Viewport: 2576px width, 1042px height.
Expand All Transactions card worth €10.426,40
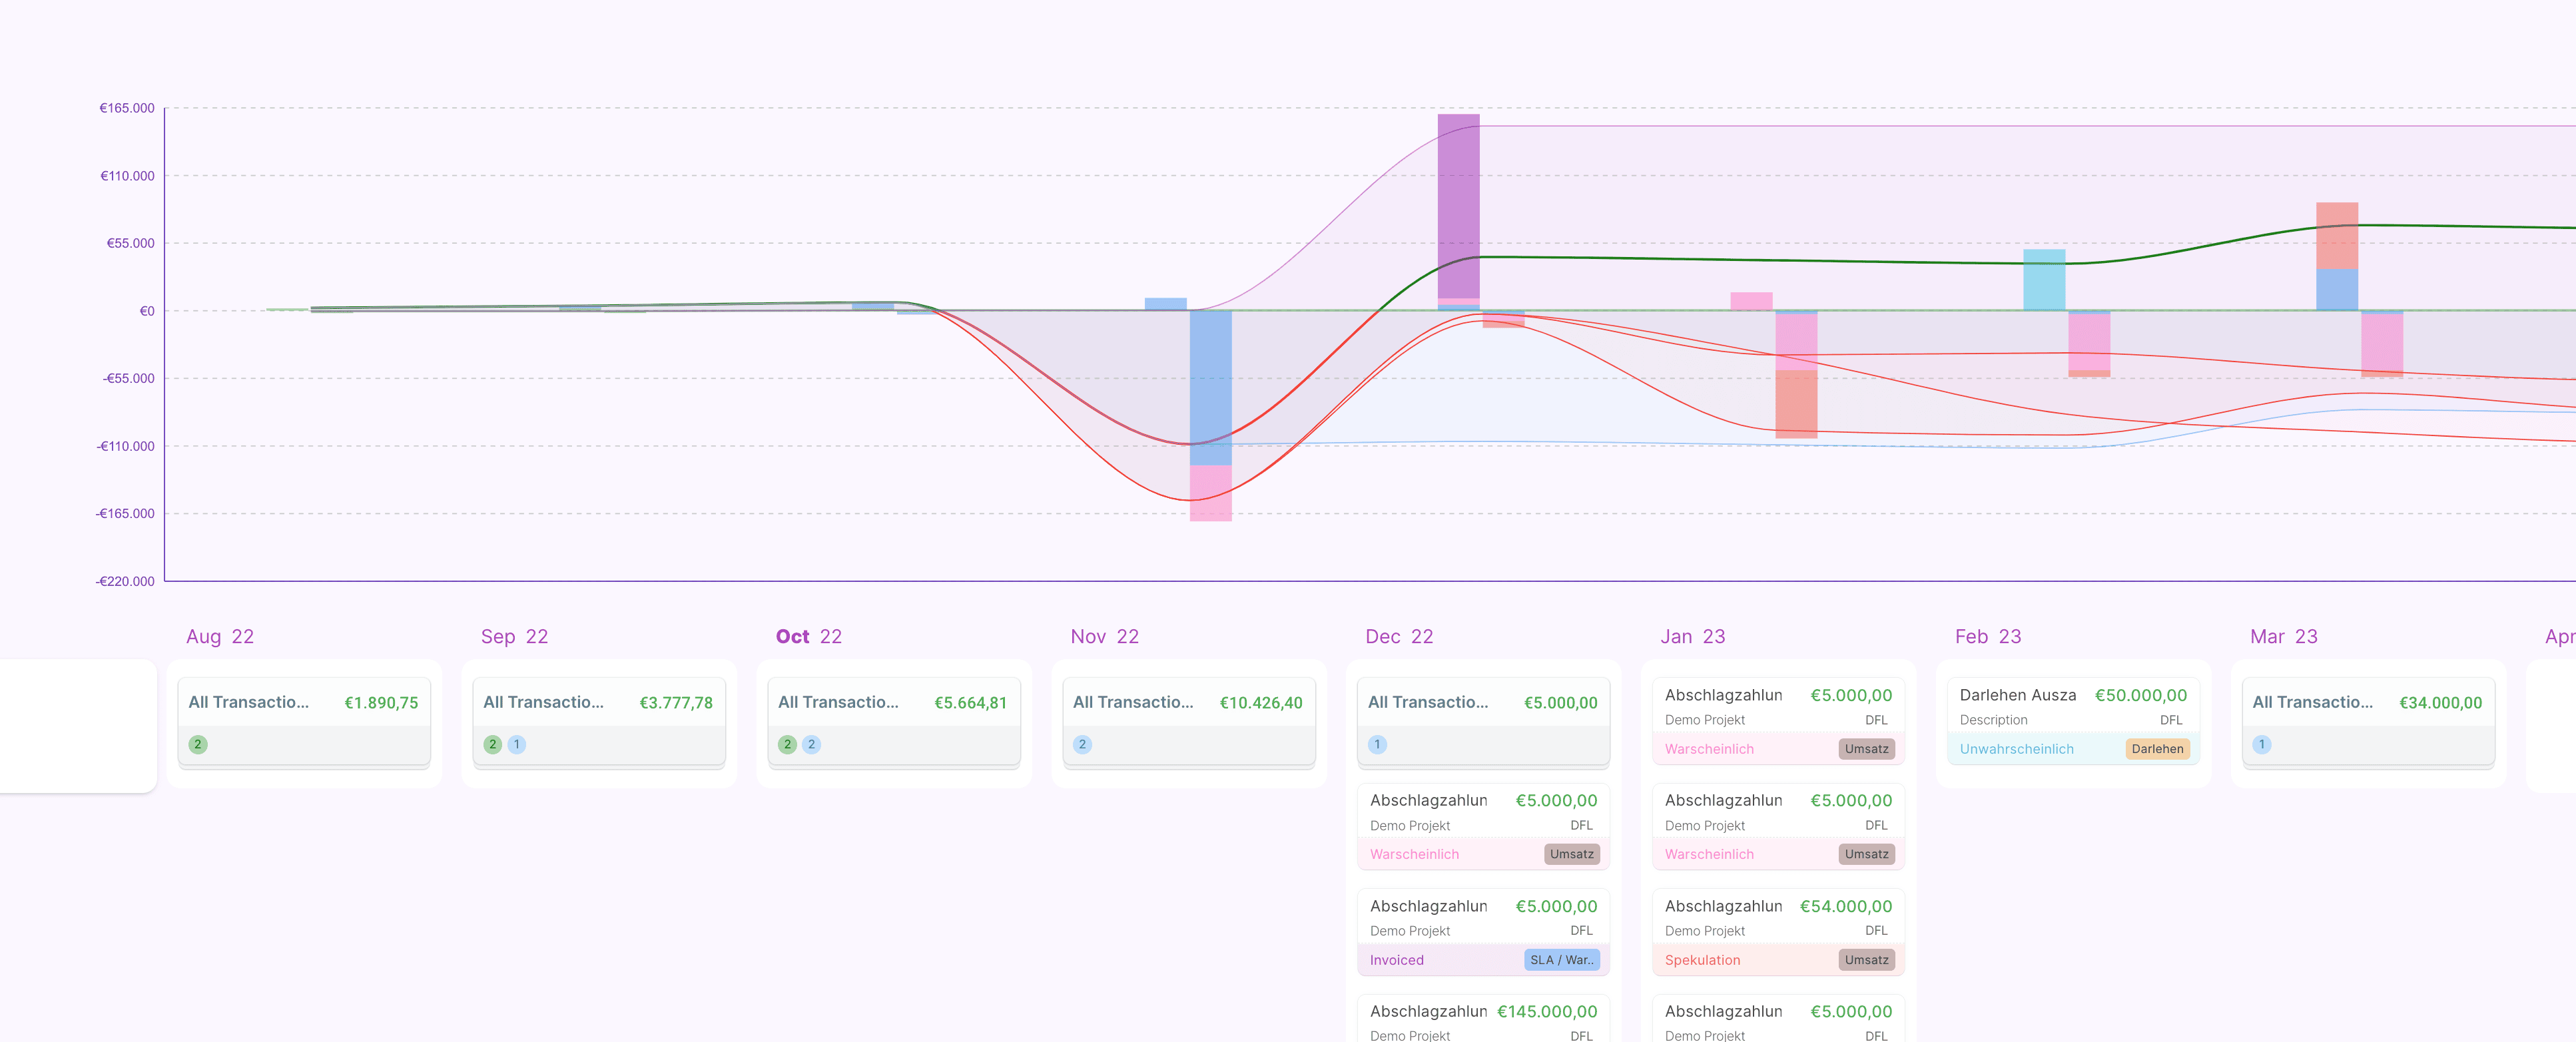click(1187, 702)
